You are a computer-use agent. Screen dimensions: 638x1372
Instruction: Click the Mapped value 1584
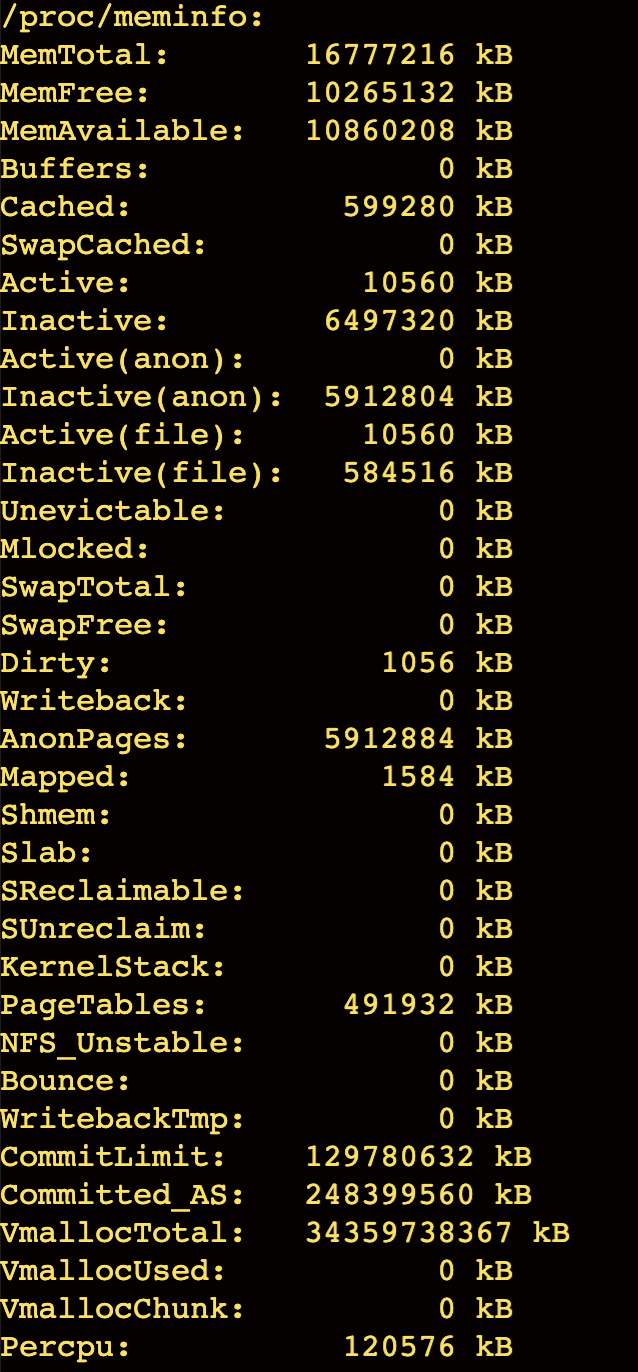pos(418,777)
